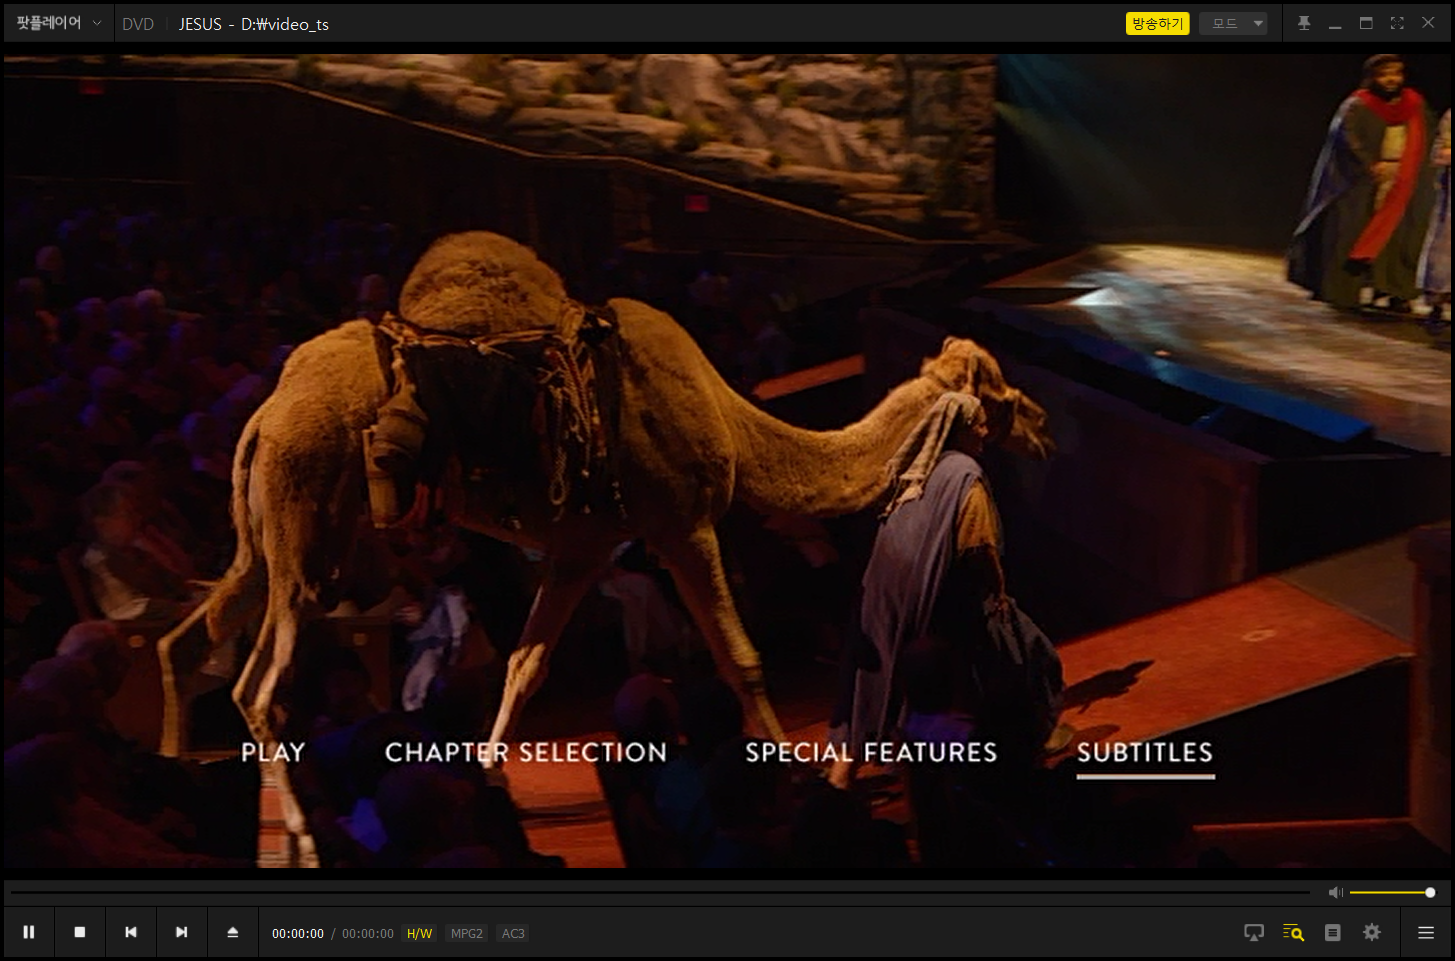Click the playback seek bar
The image size is (1455, 961).
[x=660, y=892]
